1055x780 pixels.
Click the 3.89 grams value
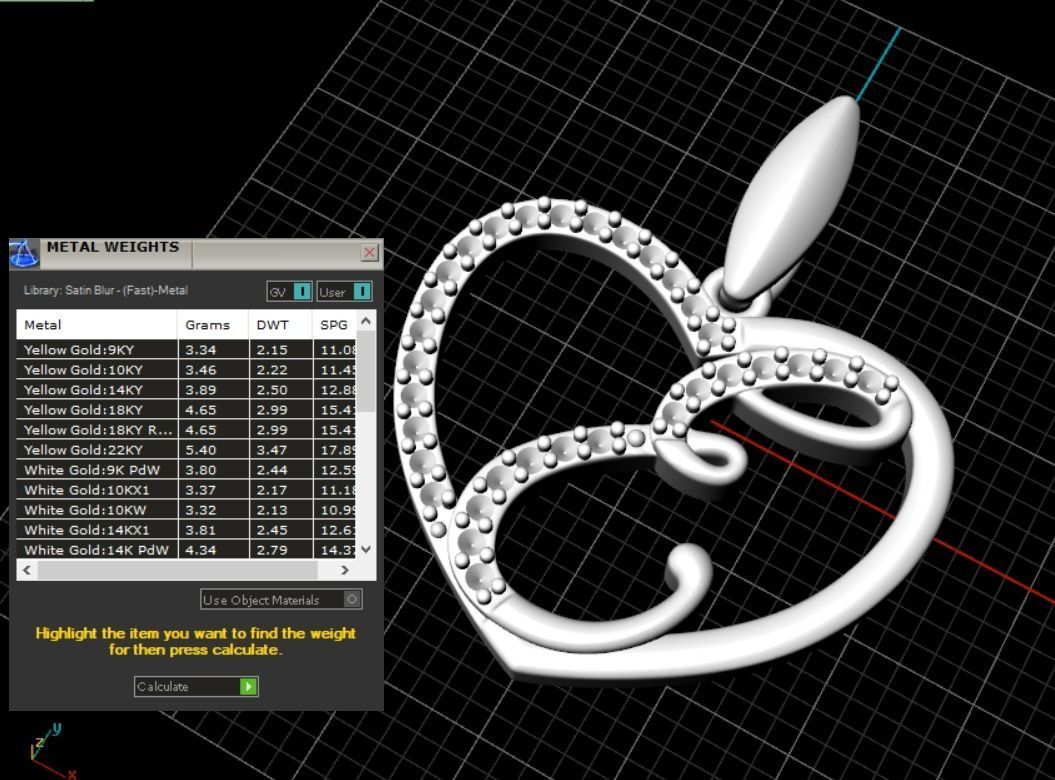[201, 390]
